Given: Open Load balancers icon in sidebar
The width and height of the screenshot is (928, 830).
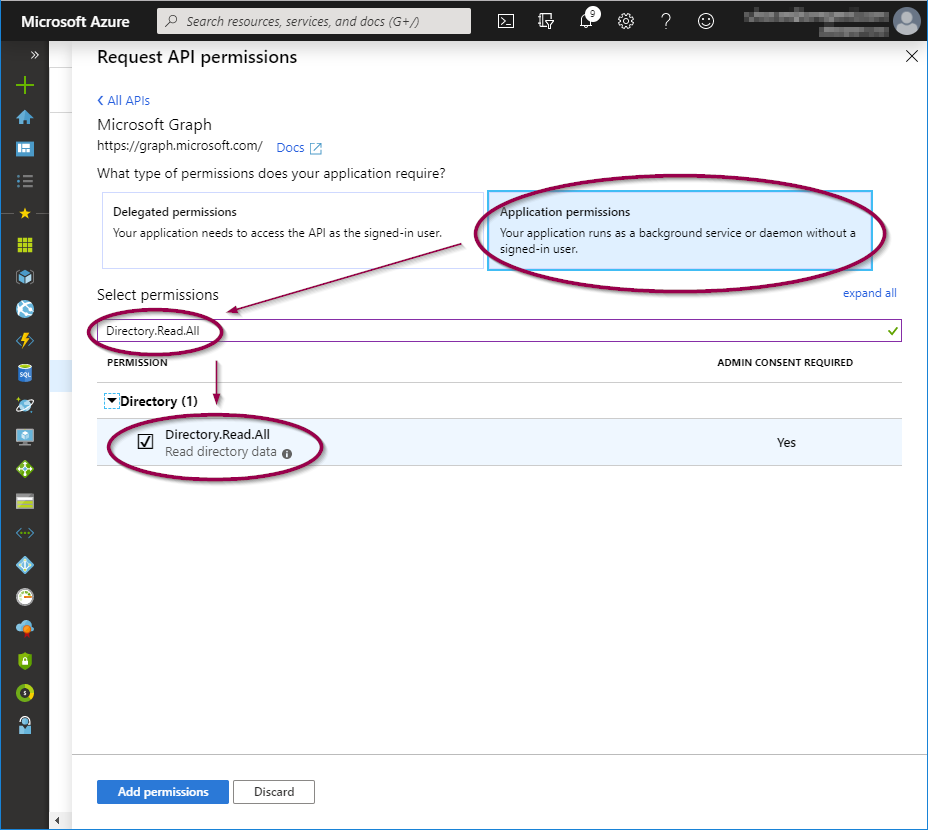Looking at the screenshot, I should pyautogui.click(x=25, y=469).
